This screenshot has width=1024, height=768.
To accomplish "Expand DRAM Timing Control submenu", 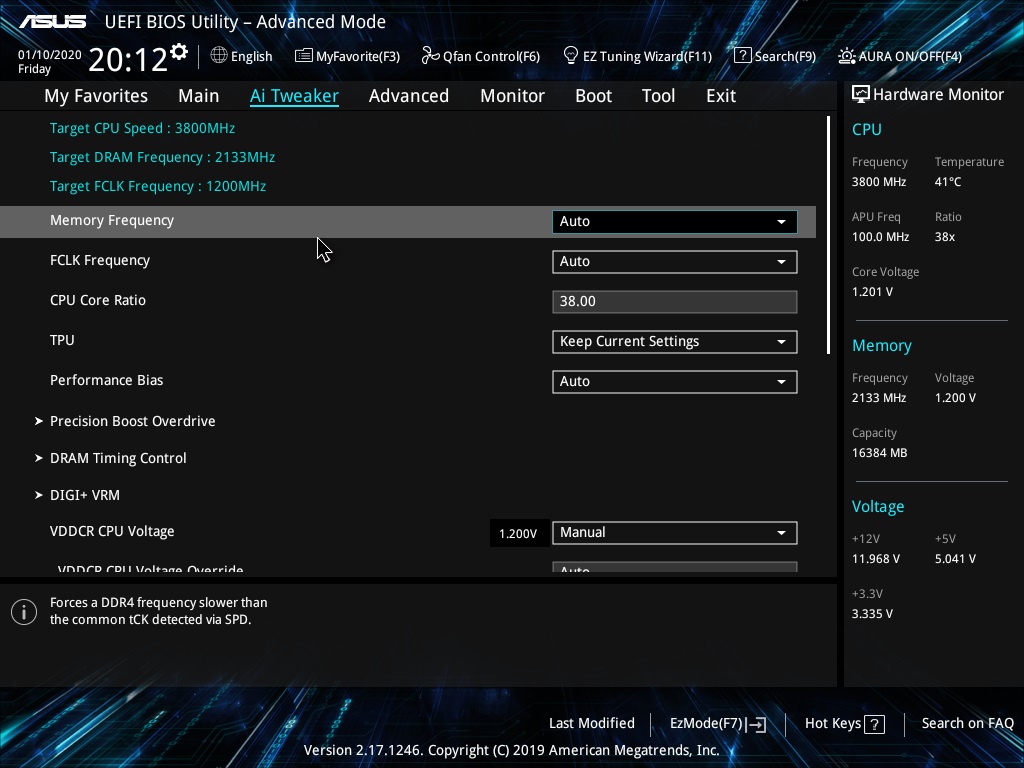I will 118,458.
